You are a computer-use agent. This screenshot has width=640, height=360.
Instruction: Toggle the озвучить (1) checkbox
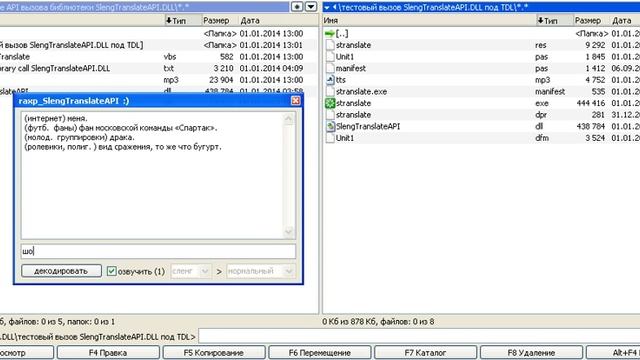[111, 271]
